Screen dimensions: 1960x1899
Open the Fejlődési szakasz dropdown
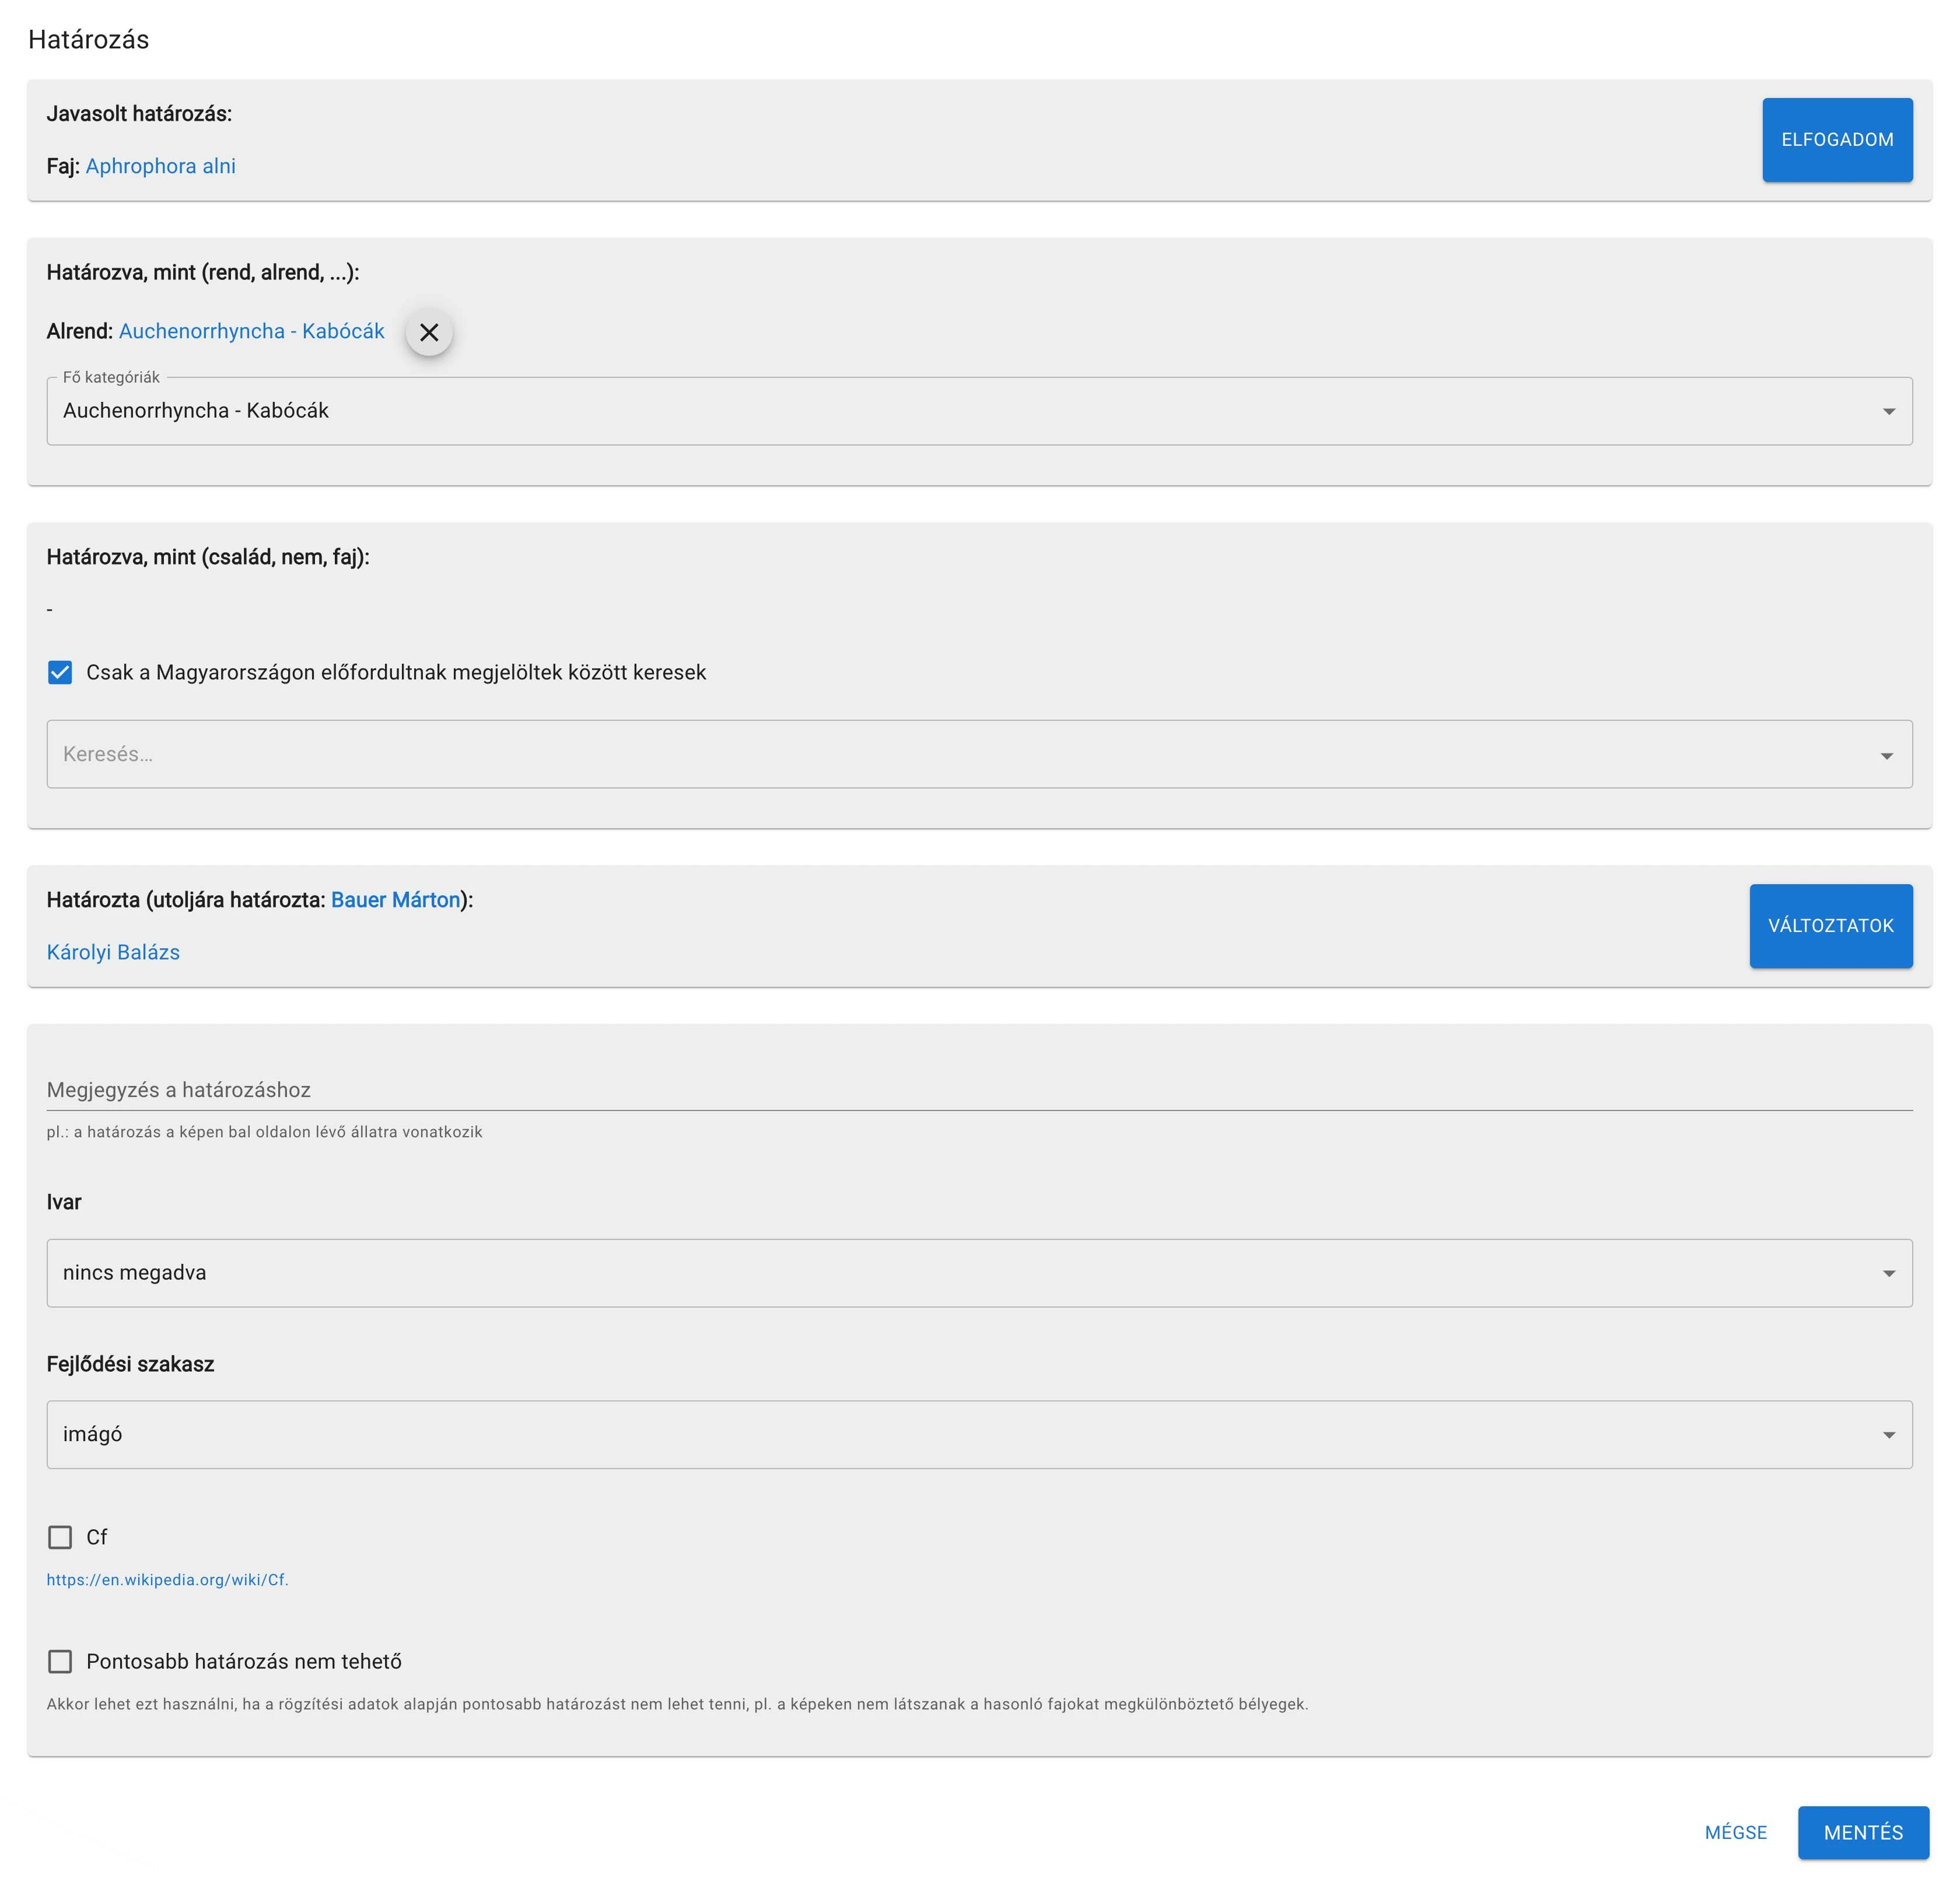point(978,1434)
